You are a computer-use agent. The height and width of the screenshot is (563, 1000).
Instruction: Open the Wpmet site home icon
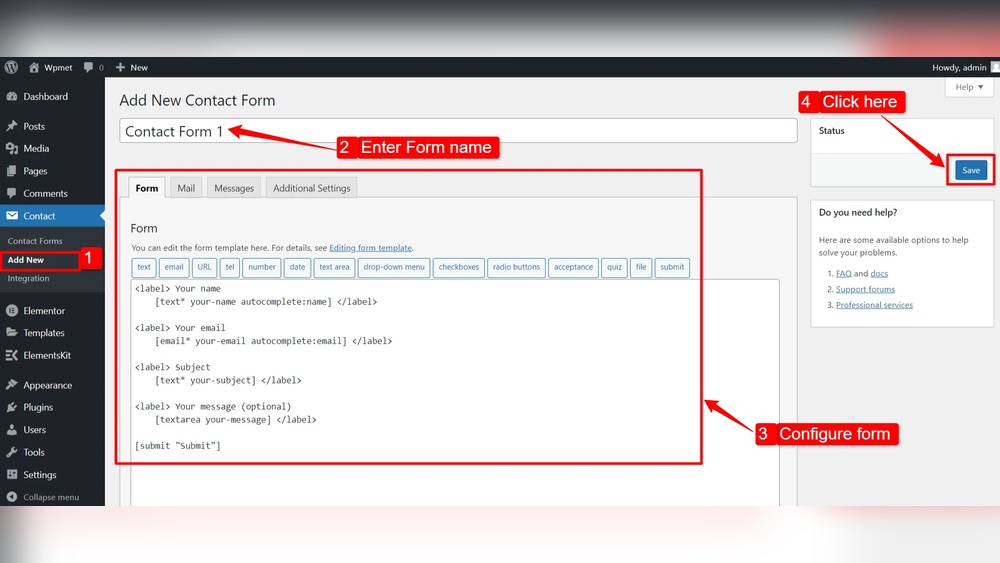pyautogui.click(x=34, y=67)
